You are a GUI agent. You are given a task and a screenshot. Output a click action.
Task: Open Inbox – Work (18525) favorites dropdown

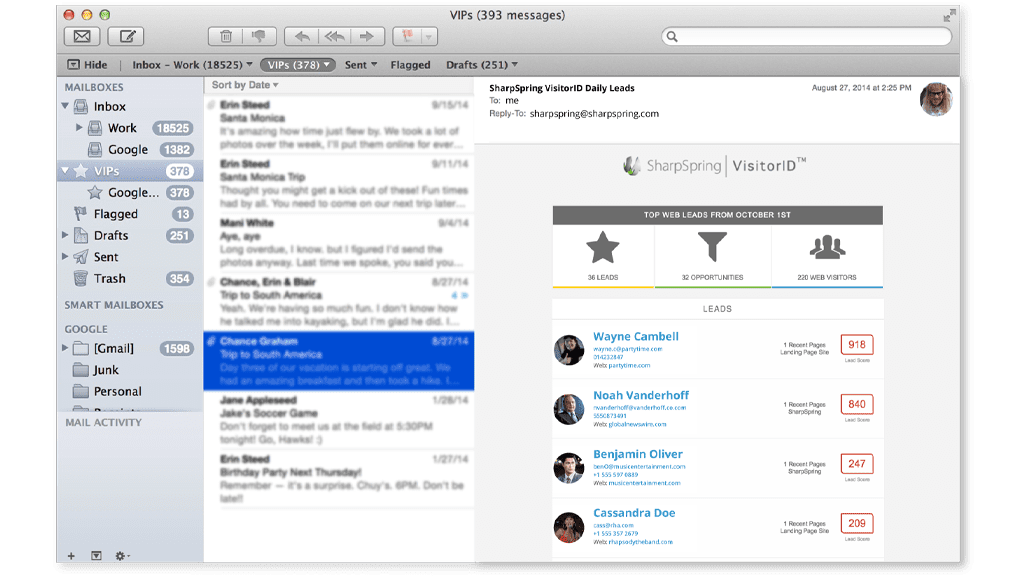click(192, 65)
